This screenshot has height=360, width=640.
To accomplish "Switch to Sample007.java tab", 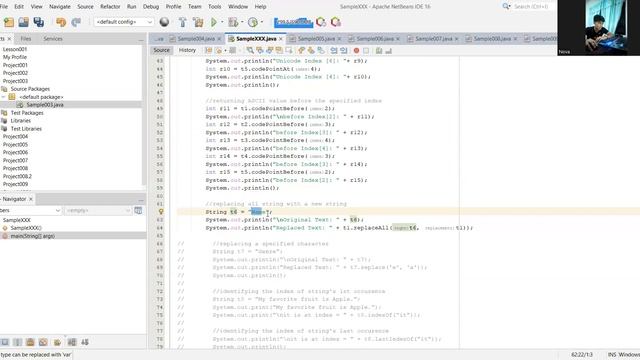I will click(433, 39).
